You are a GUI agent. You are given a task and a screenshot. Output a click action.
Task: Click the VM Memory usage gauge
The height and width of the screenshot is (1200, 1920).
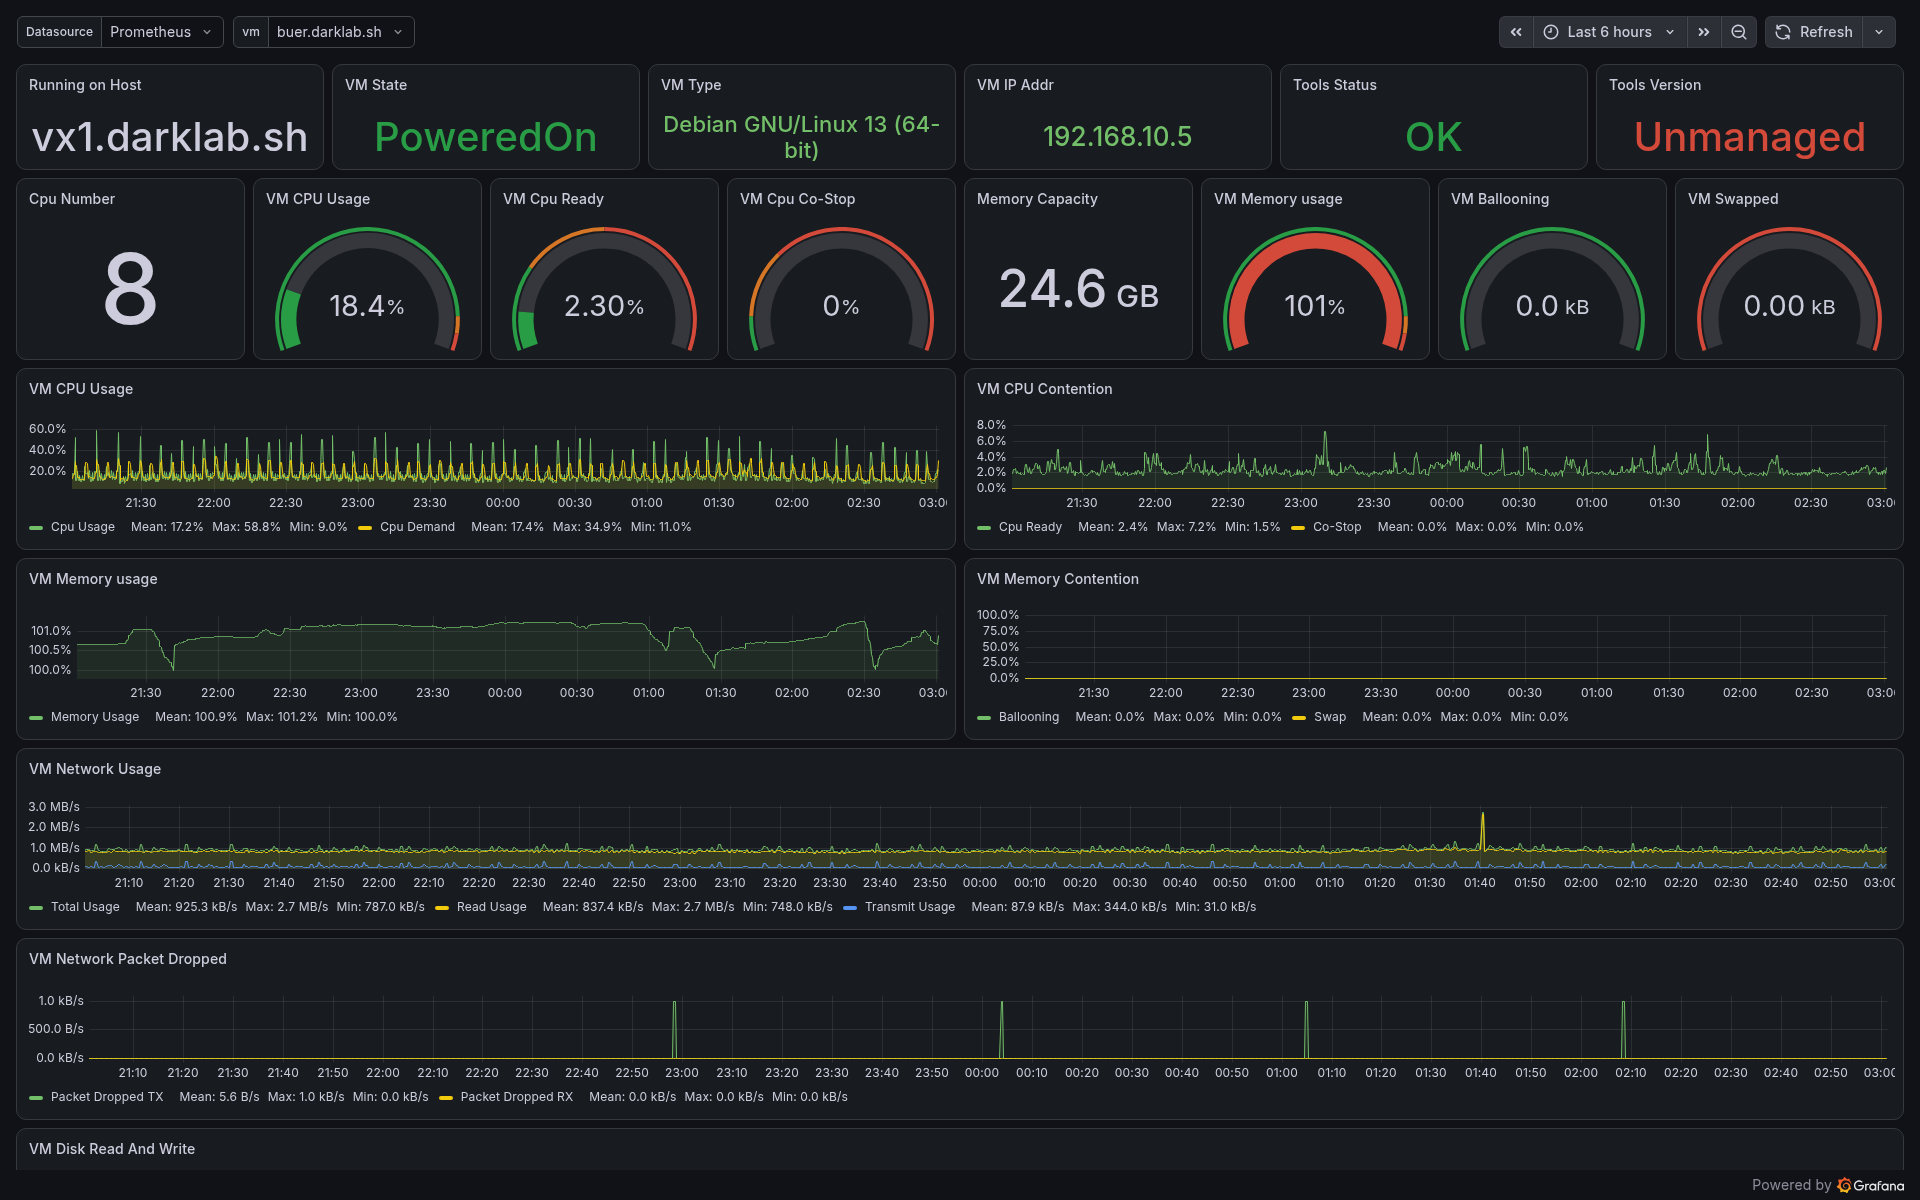[x=1315, y=290]
